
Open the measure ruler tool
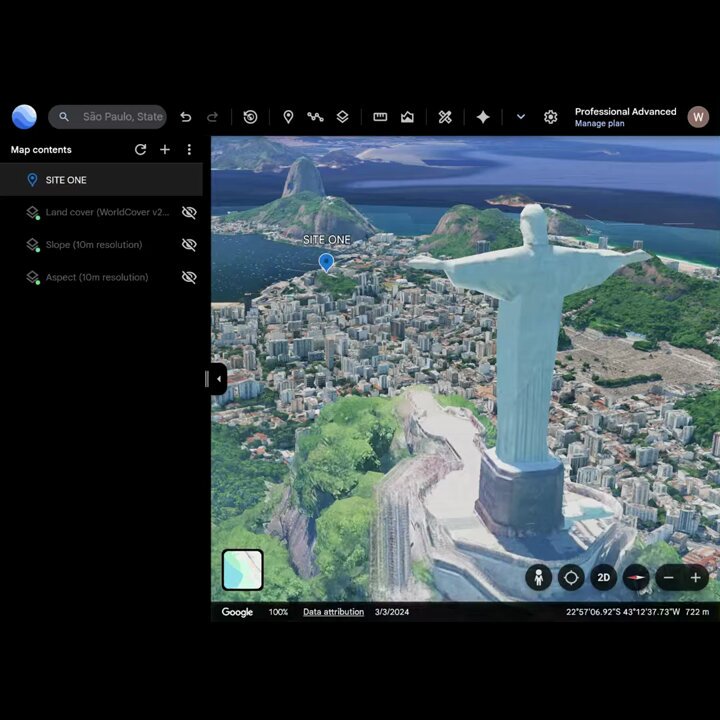coord(380,117)
